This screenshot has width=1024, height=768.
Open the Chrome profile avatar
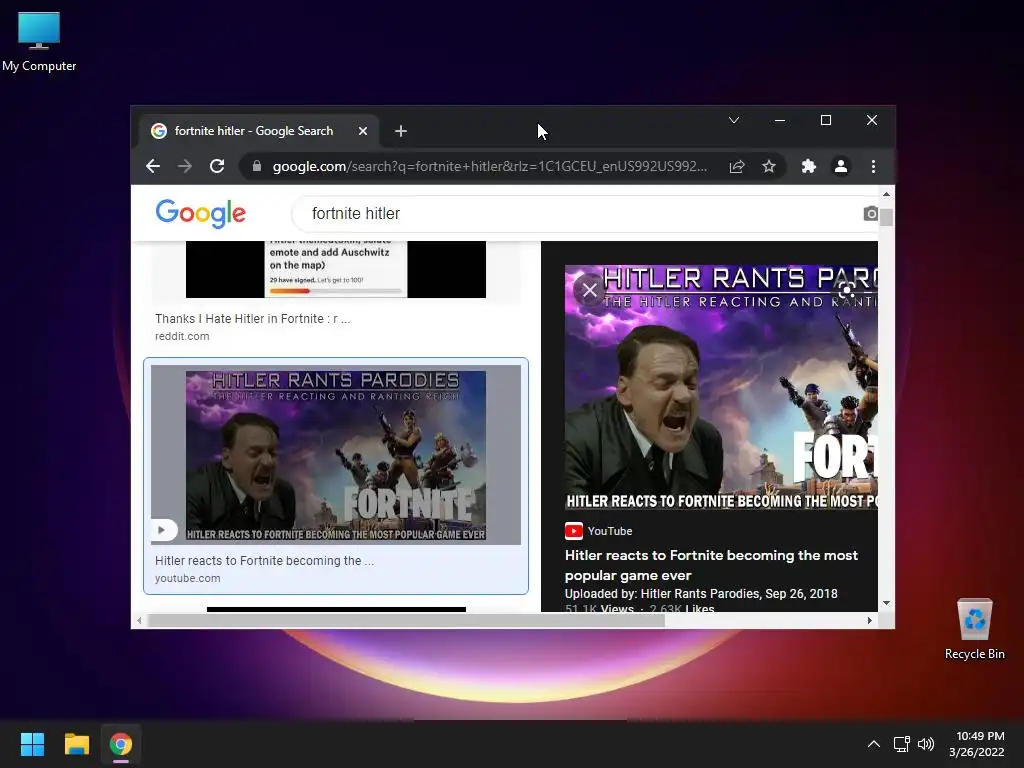[x=841, y=167]
